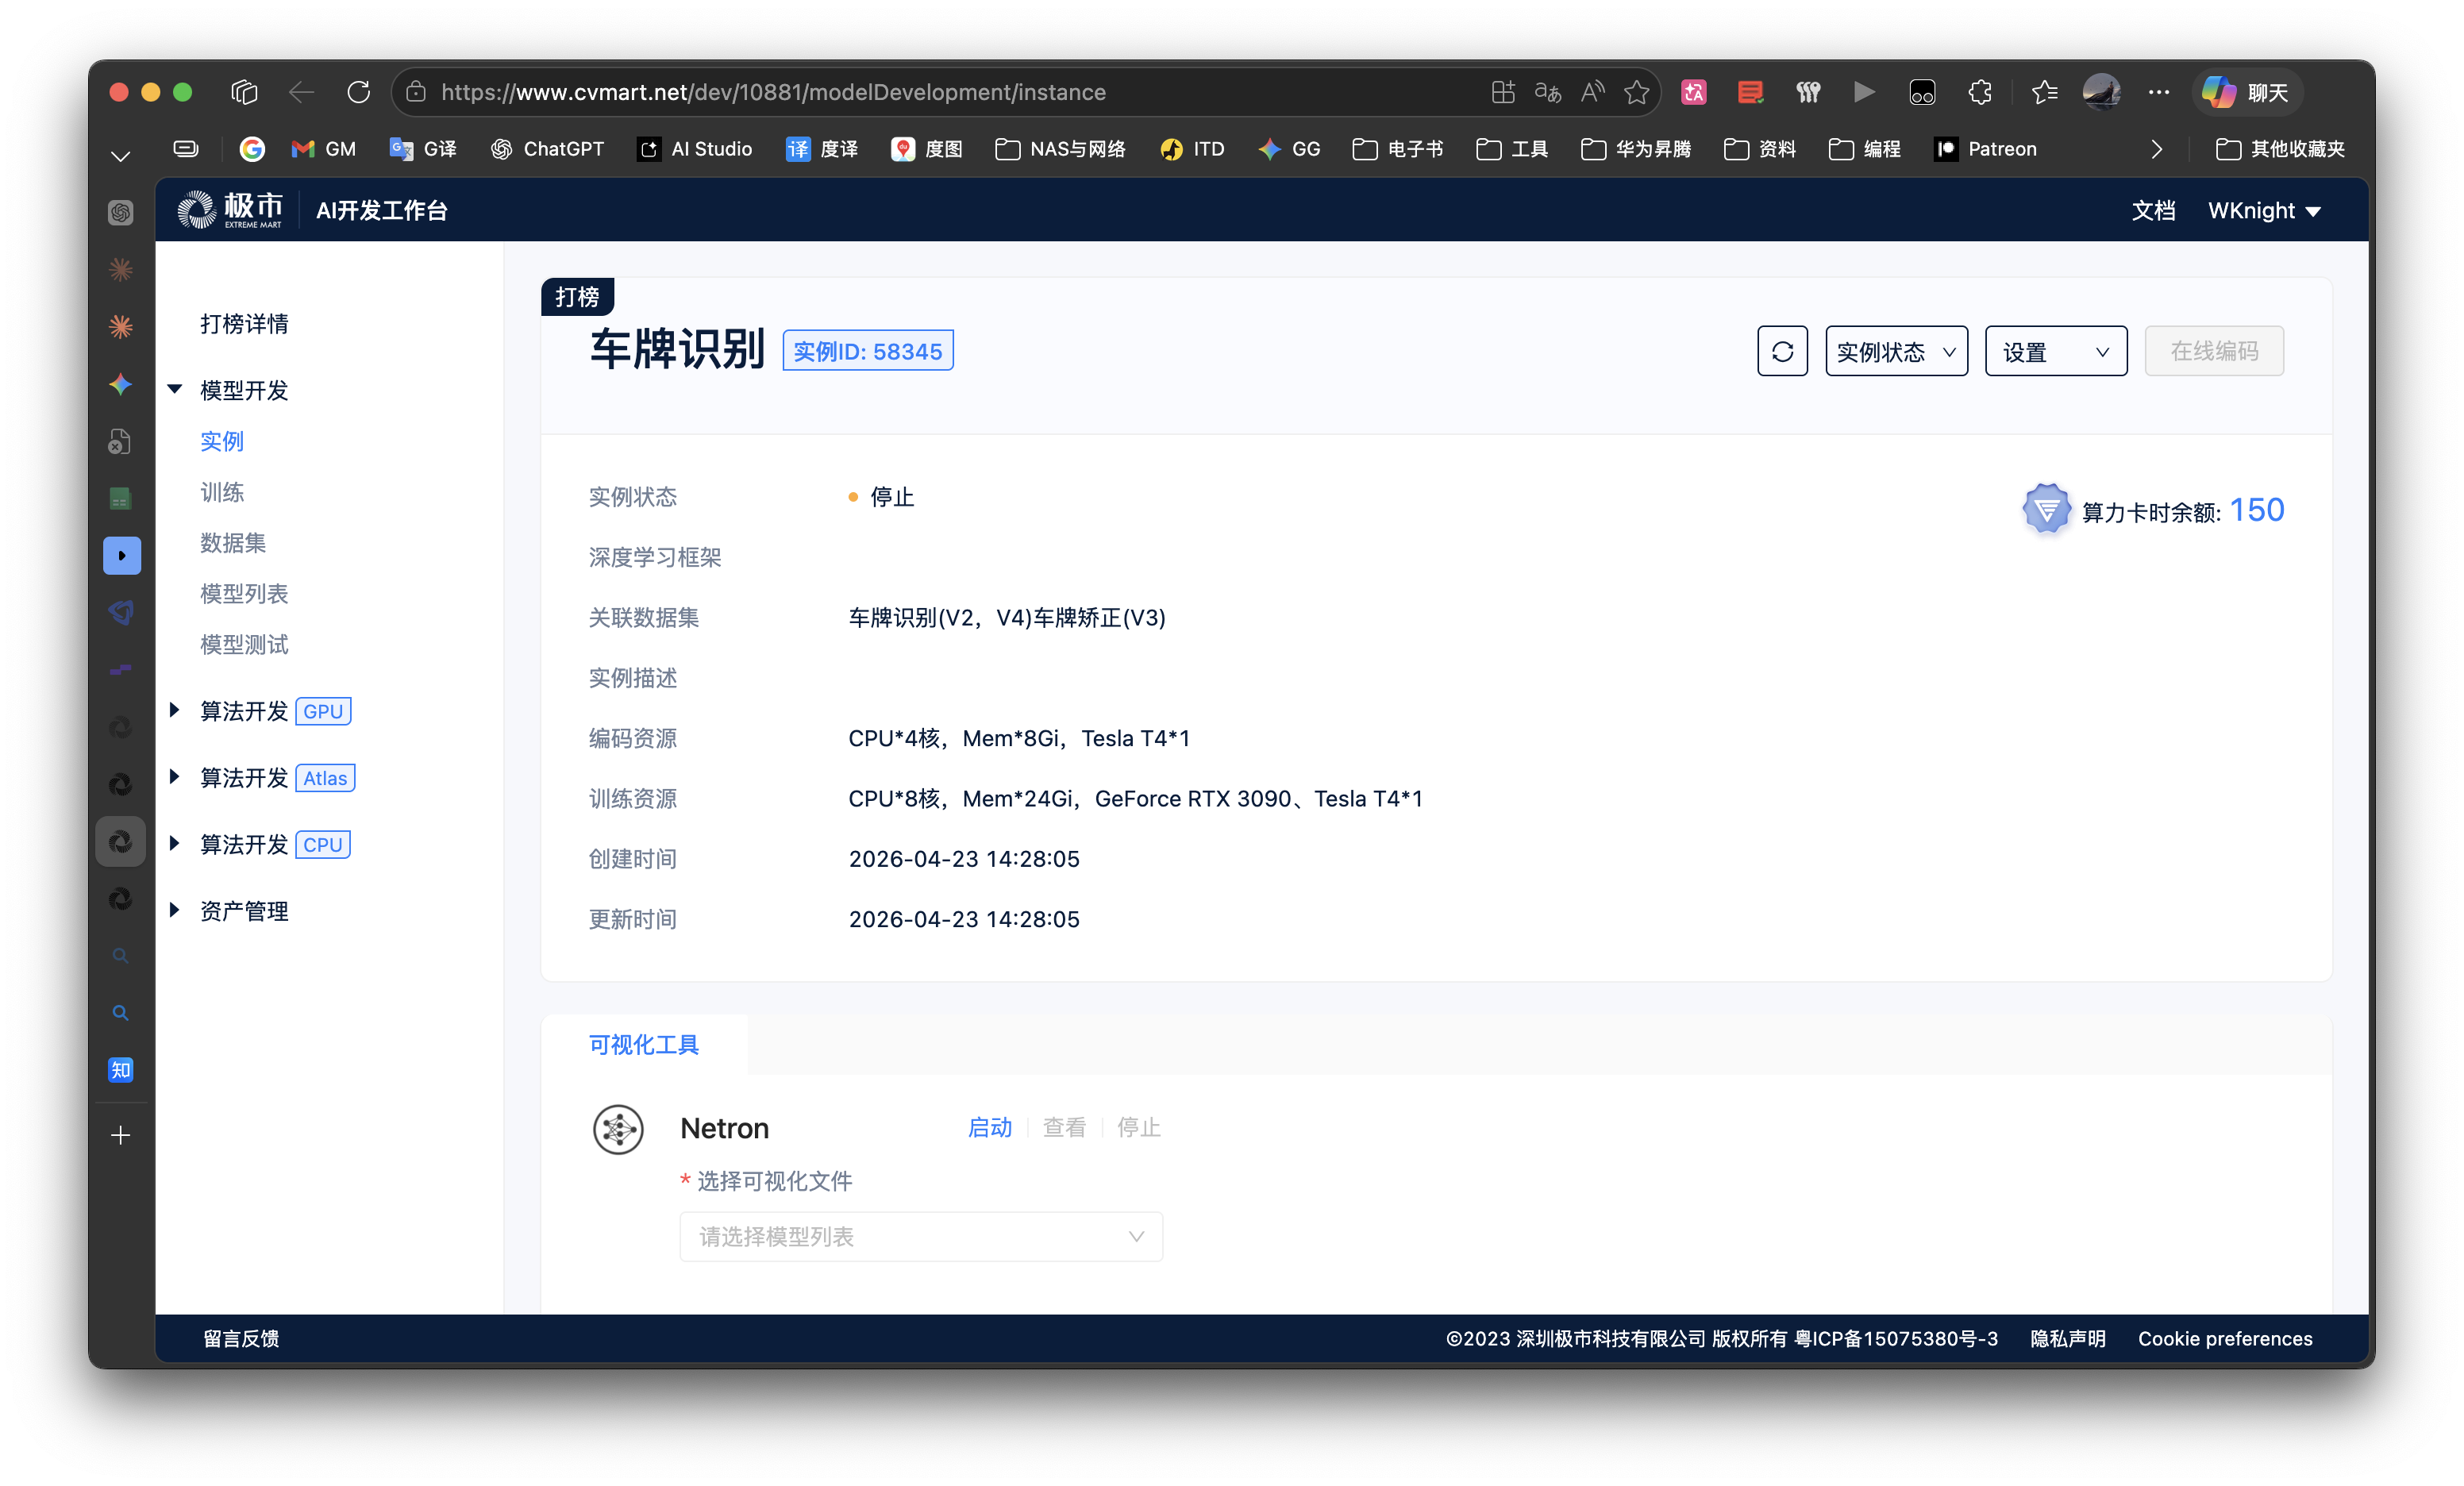Open the WKnight user dropdown

click(x=2264, y=211)
